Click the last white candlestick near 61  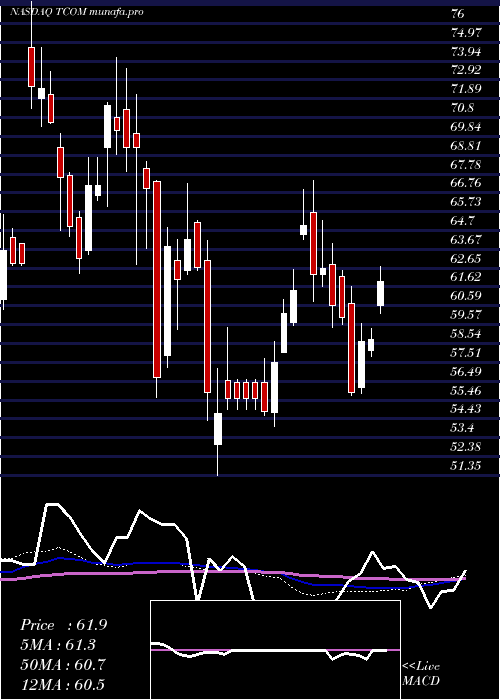click(380, 293)
